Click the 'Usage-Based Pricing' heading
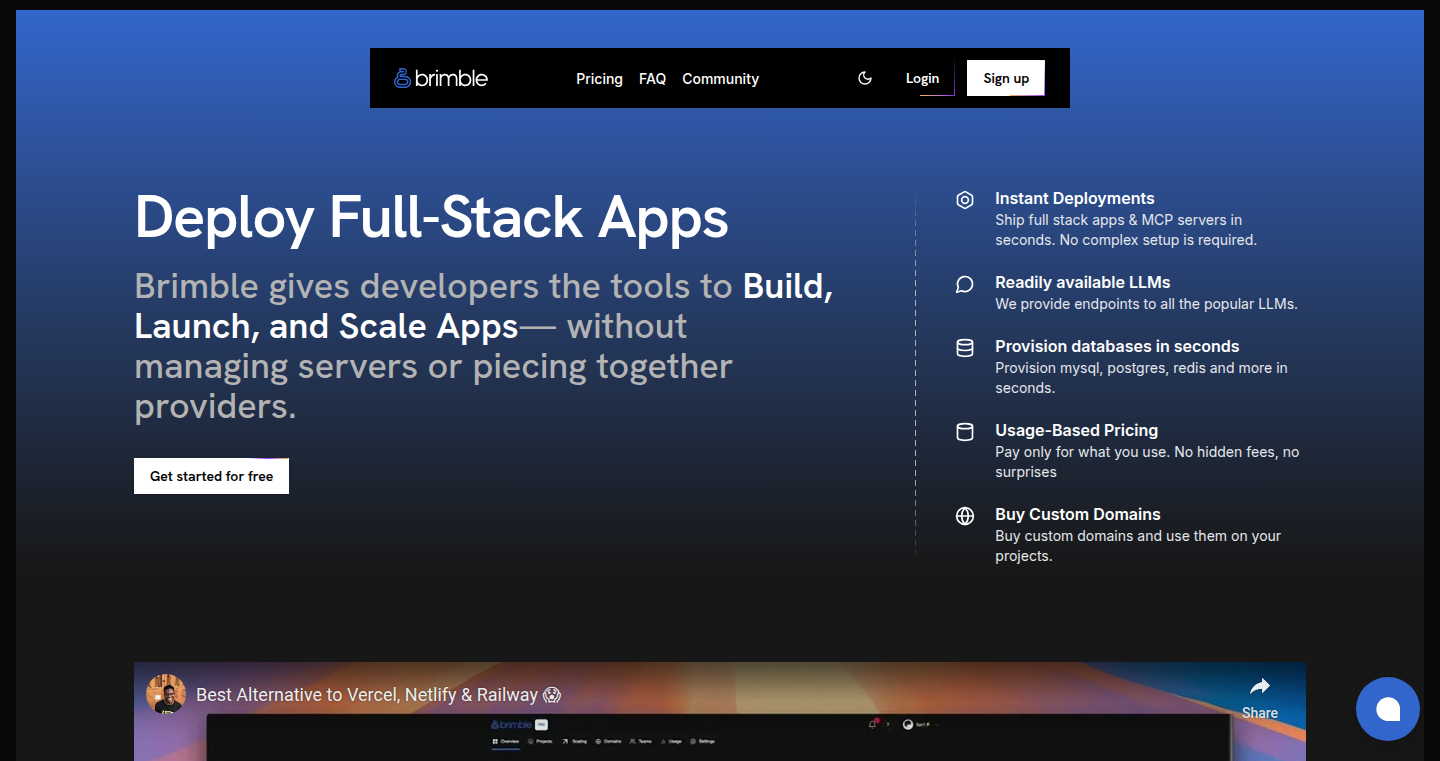This screenshot has width=1440, height=761. (x=1076, y=430)
